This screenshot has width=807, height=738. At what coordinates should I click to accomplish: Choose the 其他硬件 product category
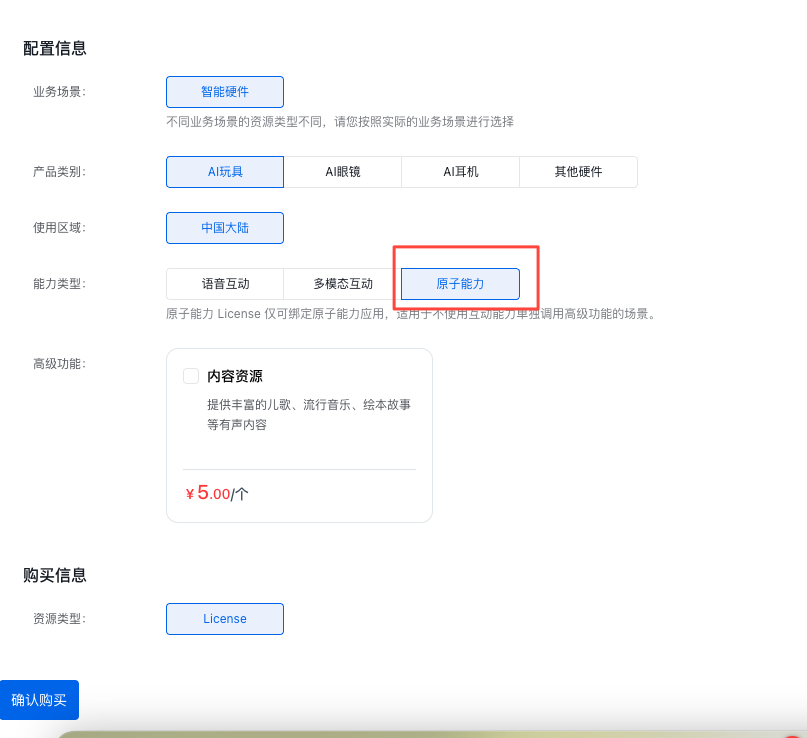tap(578, 172)
